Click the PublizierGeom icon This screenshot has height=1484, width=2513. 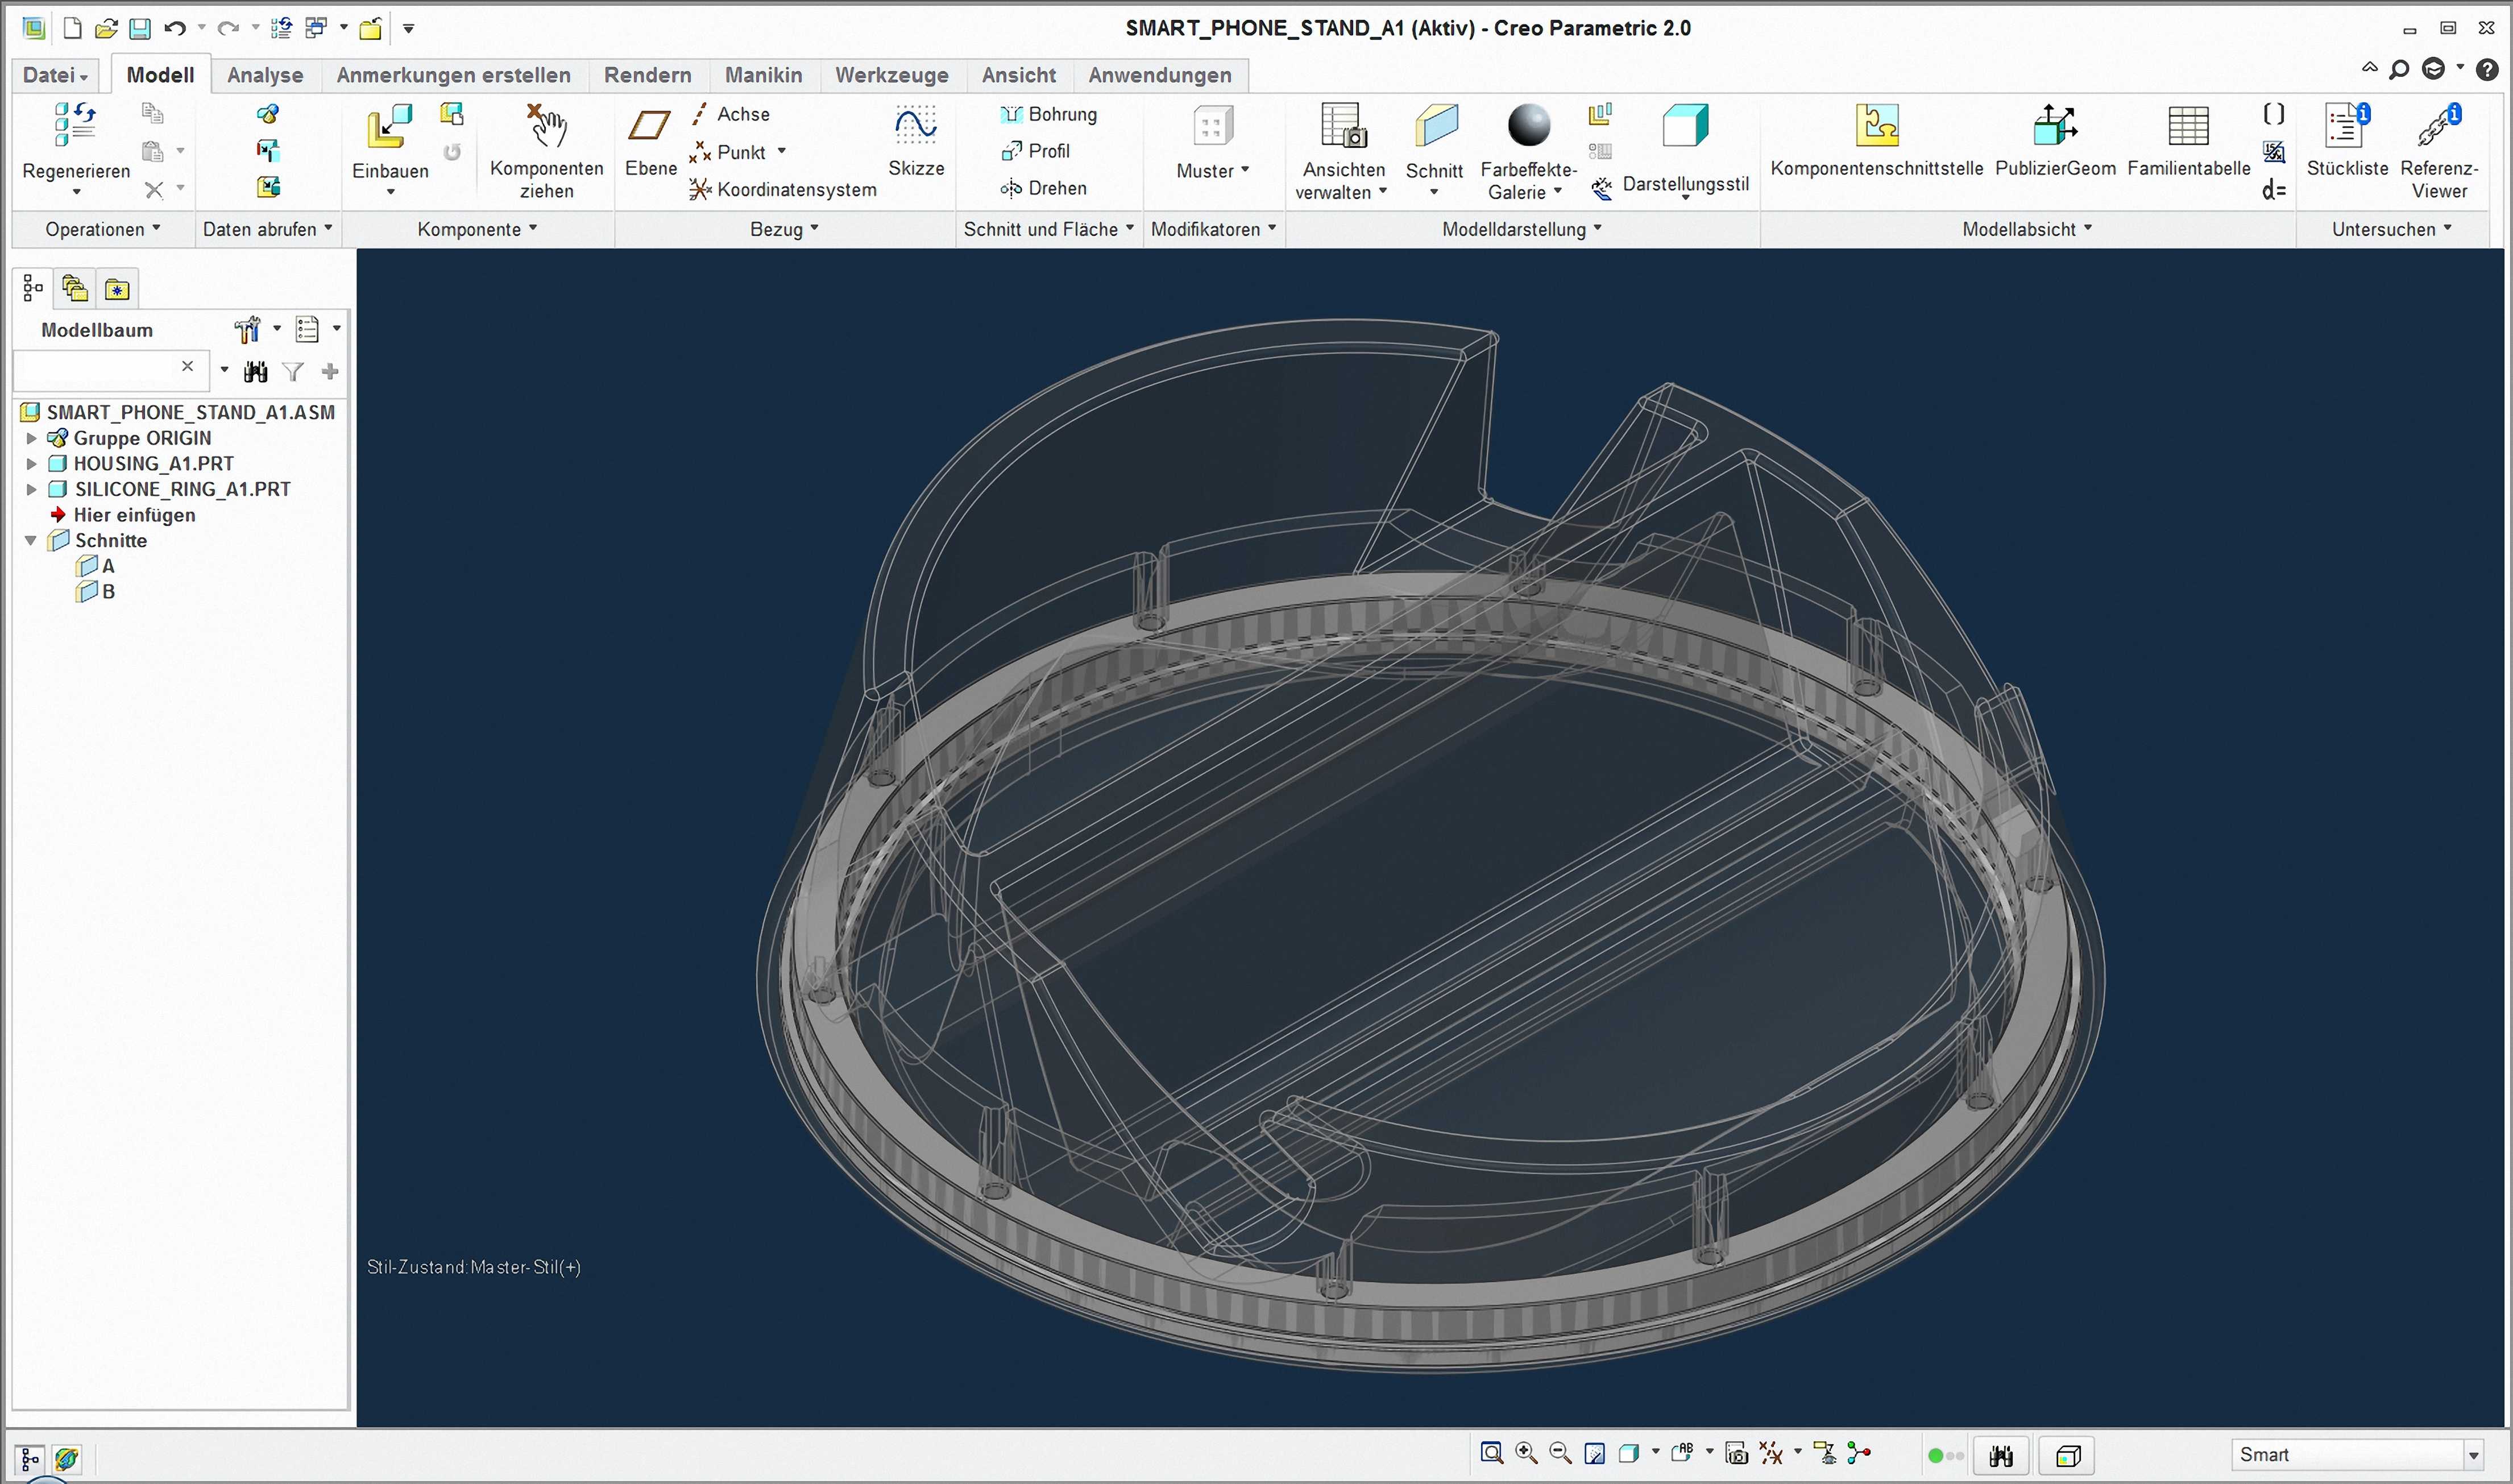2055,125
